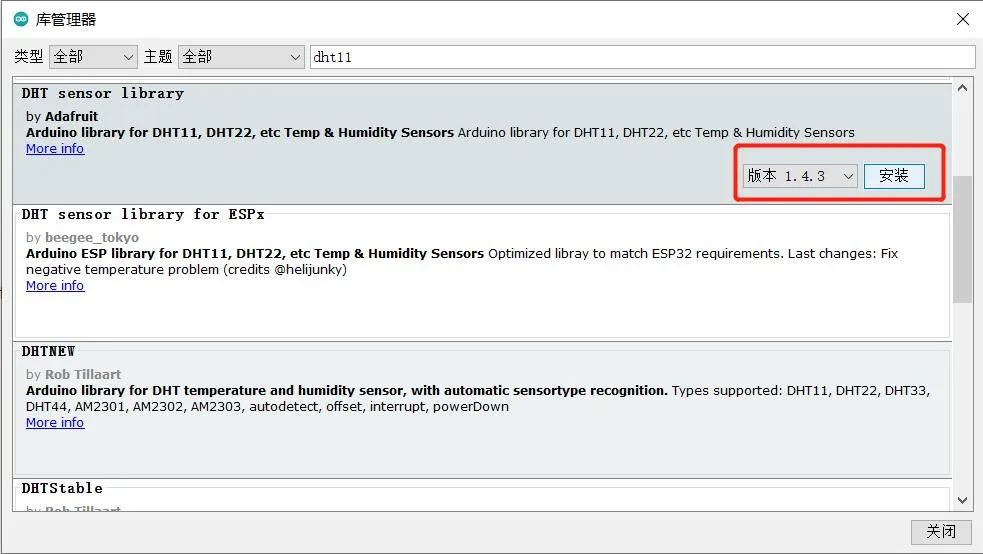Click the 安装 install button

tap(894, 176)
